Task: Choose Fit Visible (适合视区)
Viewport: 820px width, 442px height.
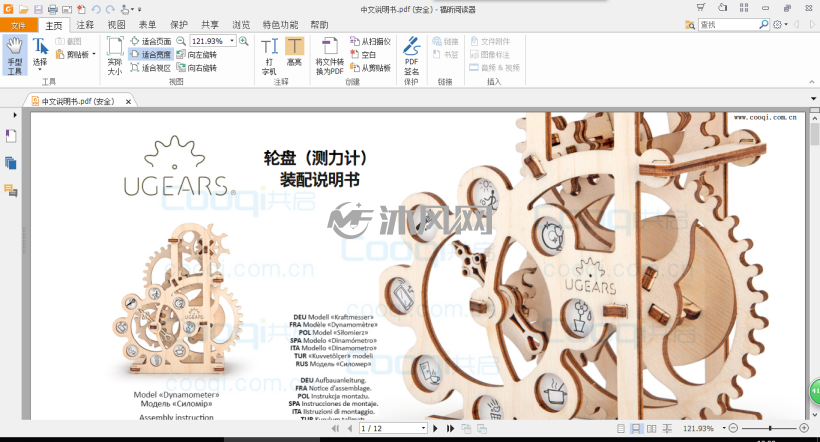Action: tap(151, 68)
